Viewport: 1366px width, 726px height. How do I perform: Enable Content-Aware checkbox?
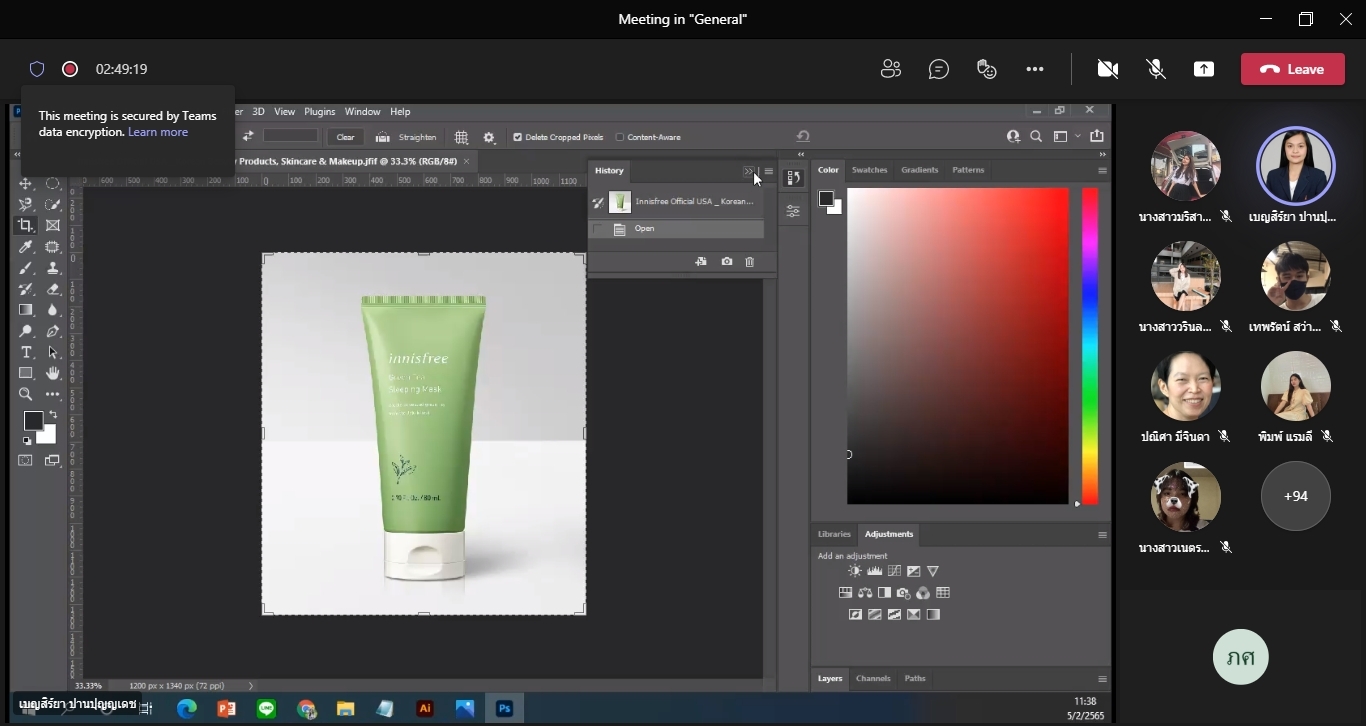pos(620,137)
